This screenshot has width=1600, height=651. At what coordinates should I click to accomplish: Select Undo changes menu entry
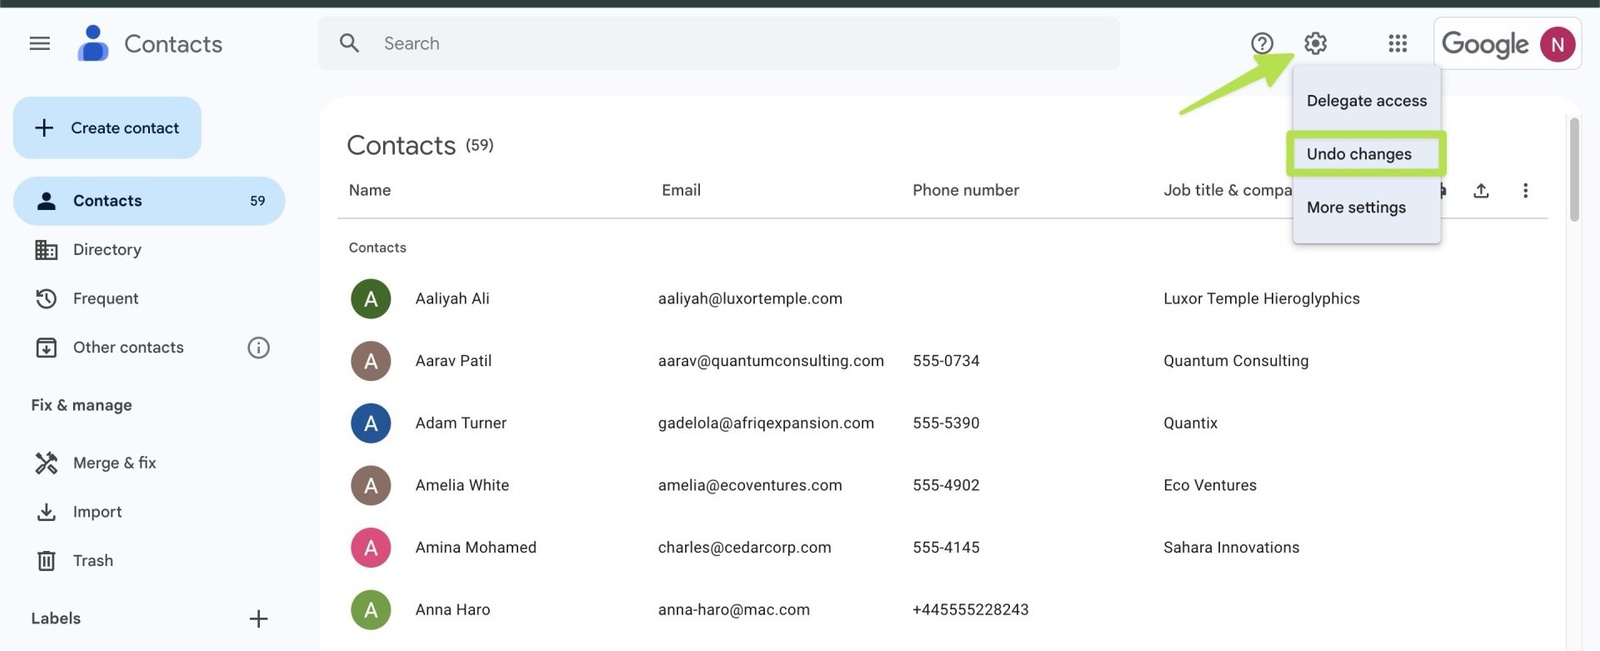coord(1366,154)
